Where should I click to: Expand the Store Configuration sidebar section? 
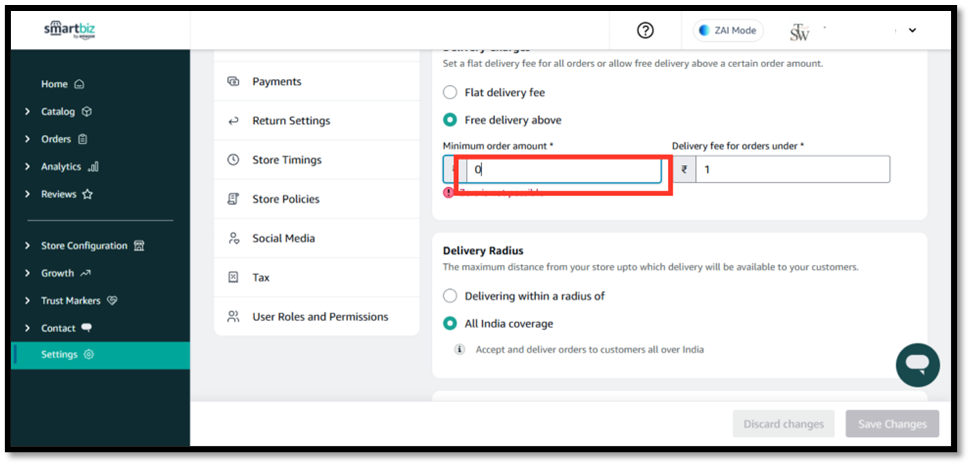(27, 246)
